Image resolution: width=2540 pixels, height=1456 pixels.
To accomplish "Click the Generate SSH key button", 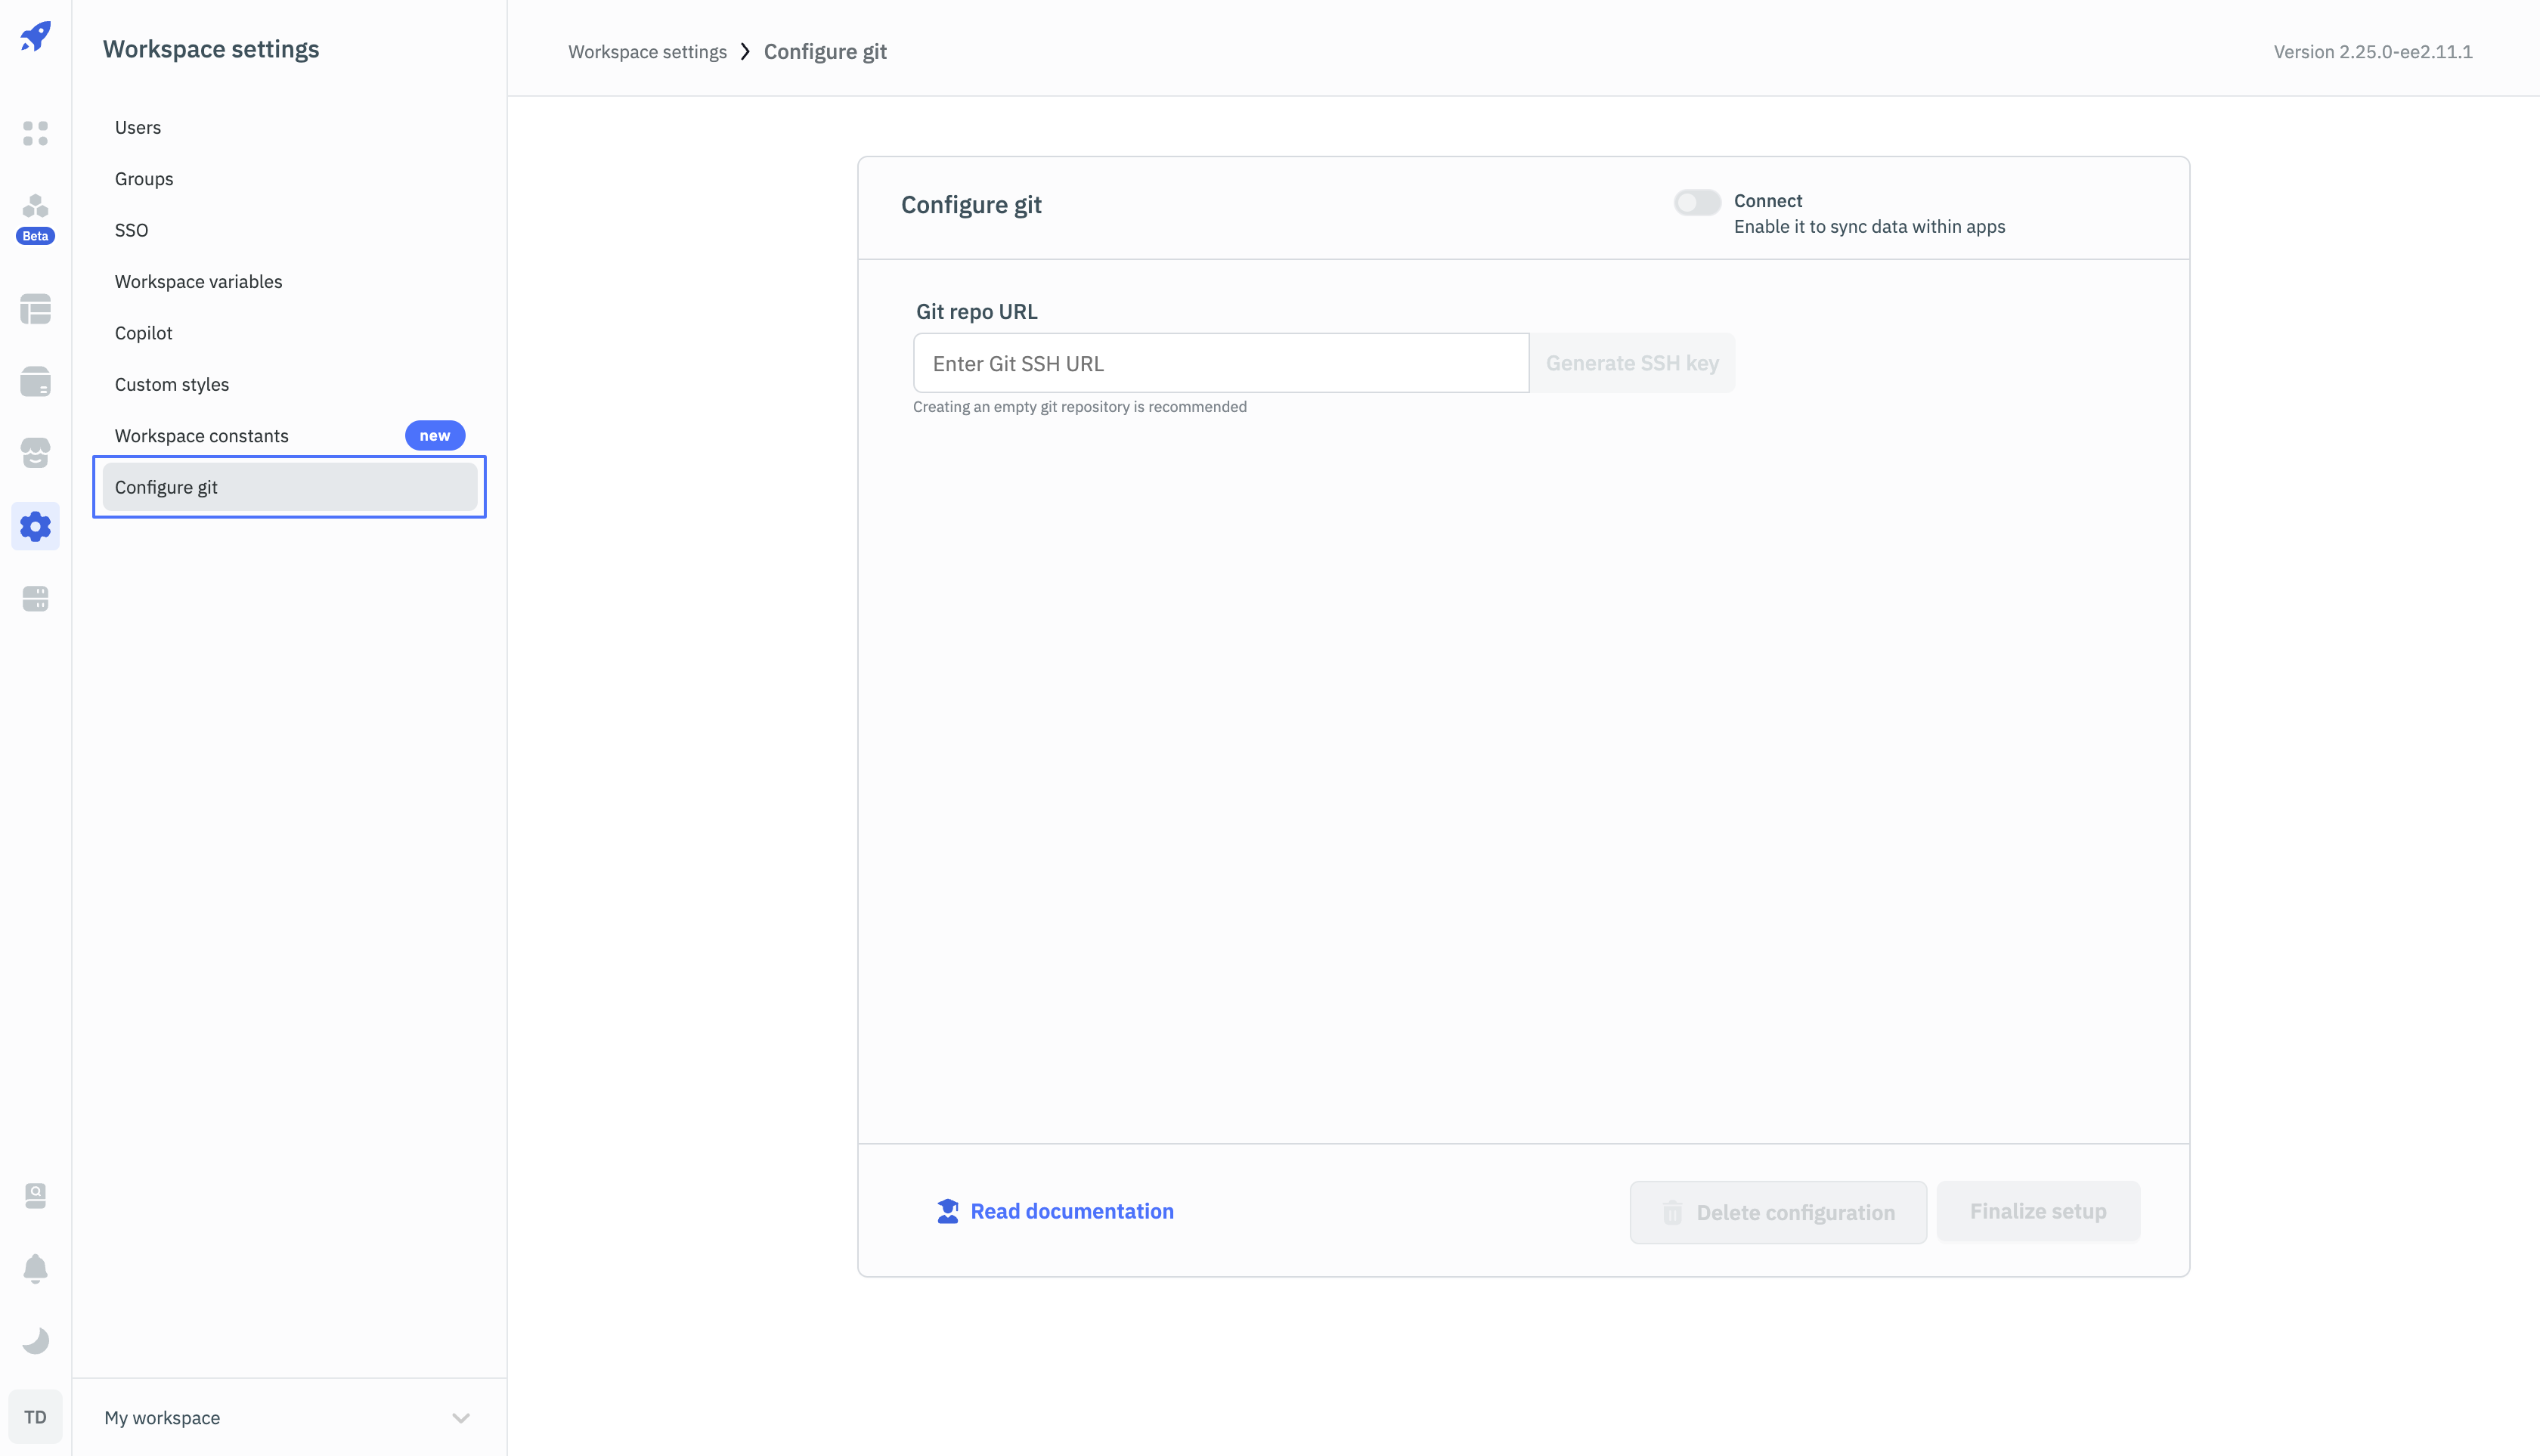I will coord(1631,363).
